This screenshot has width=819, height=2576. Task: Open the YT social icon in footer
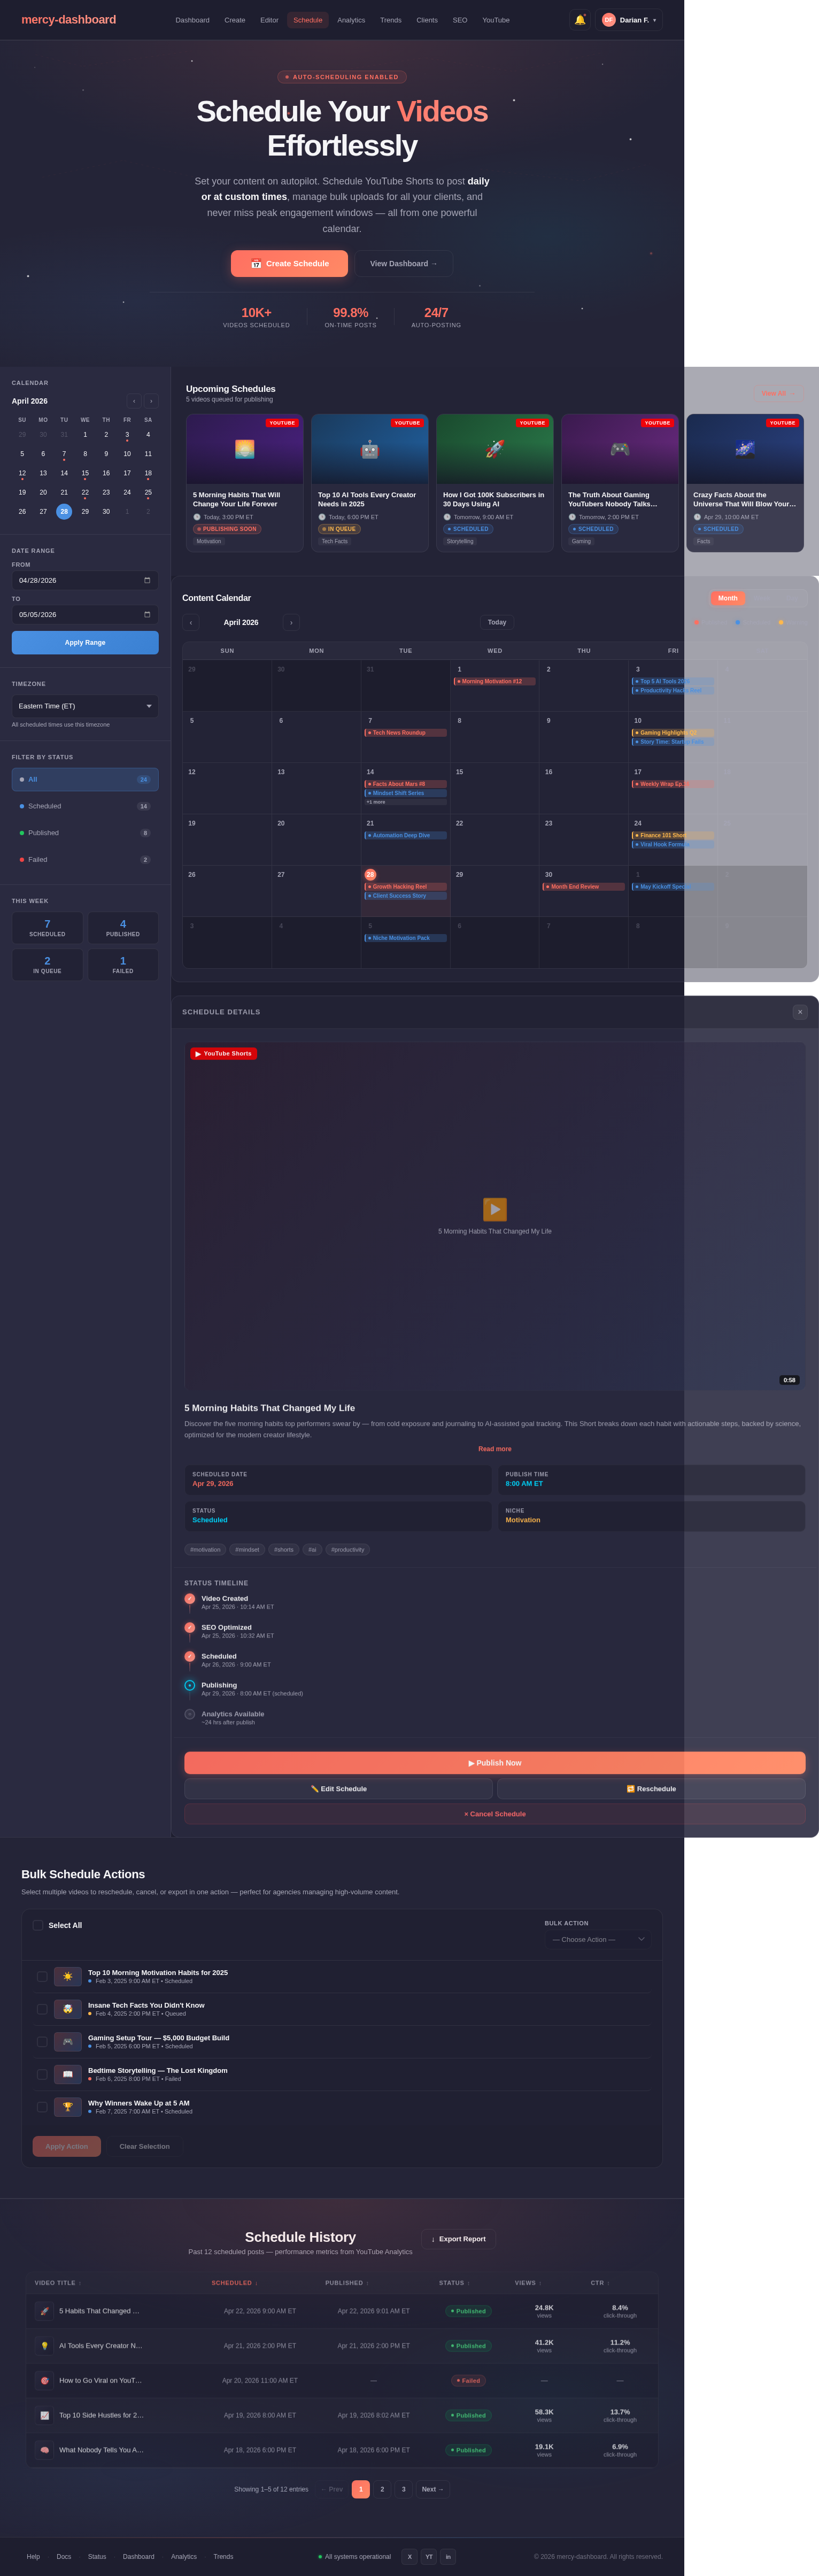click(x=429, y=2556)
